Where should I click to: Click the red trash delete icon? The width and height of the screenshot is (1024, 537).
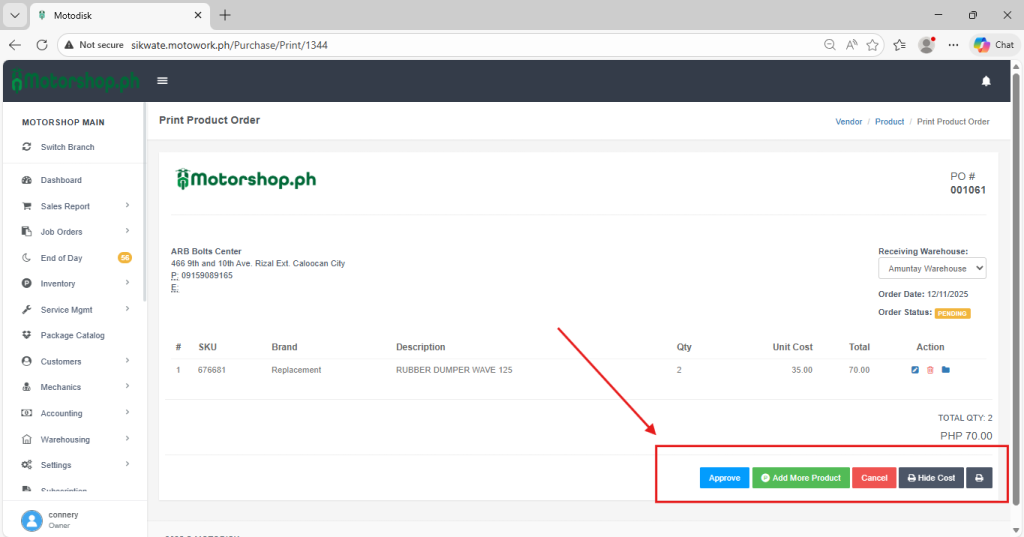point(930,370)
